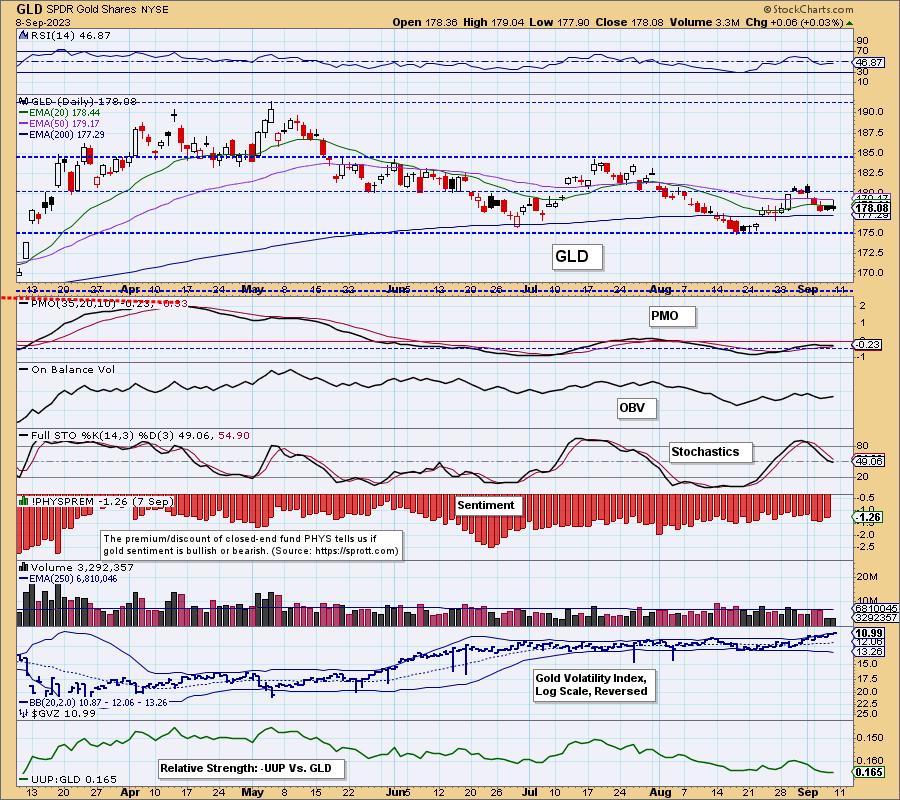Click the Jul label on bottom date axis
Image resolution: width=900 pixels, height=800 pixels.
tap(531, 792)
